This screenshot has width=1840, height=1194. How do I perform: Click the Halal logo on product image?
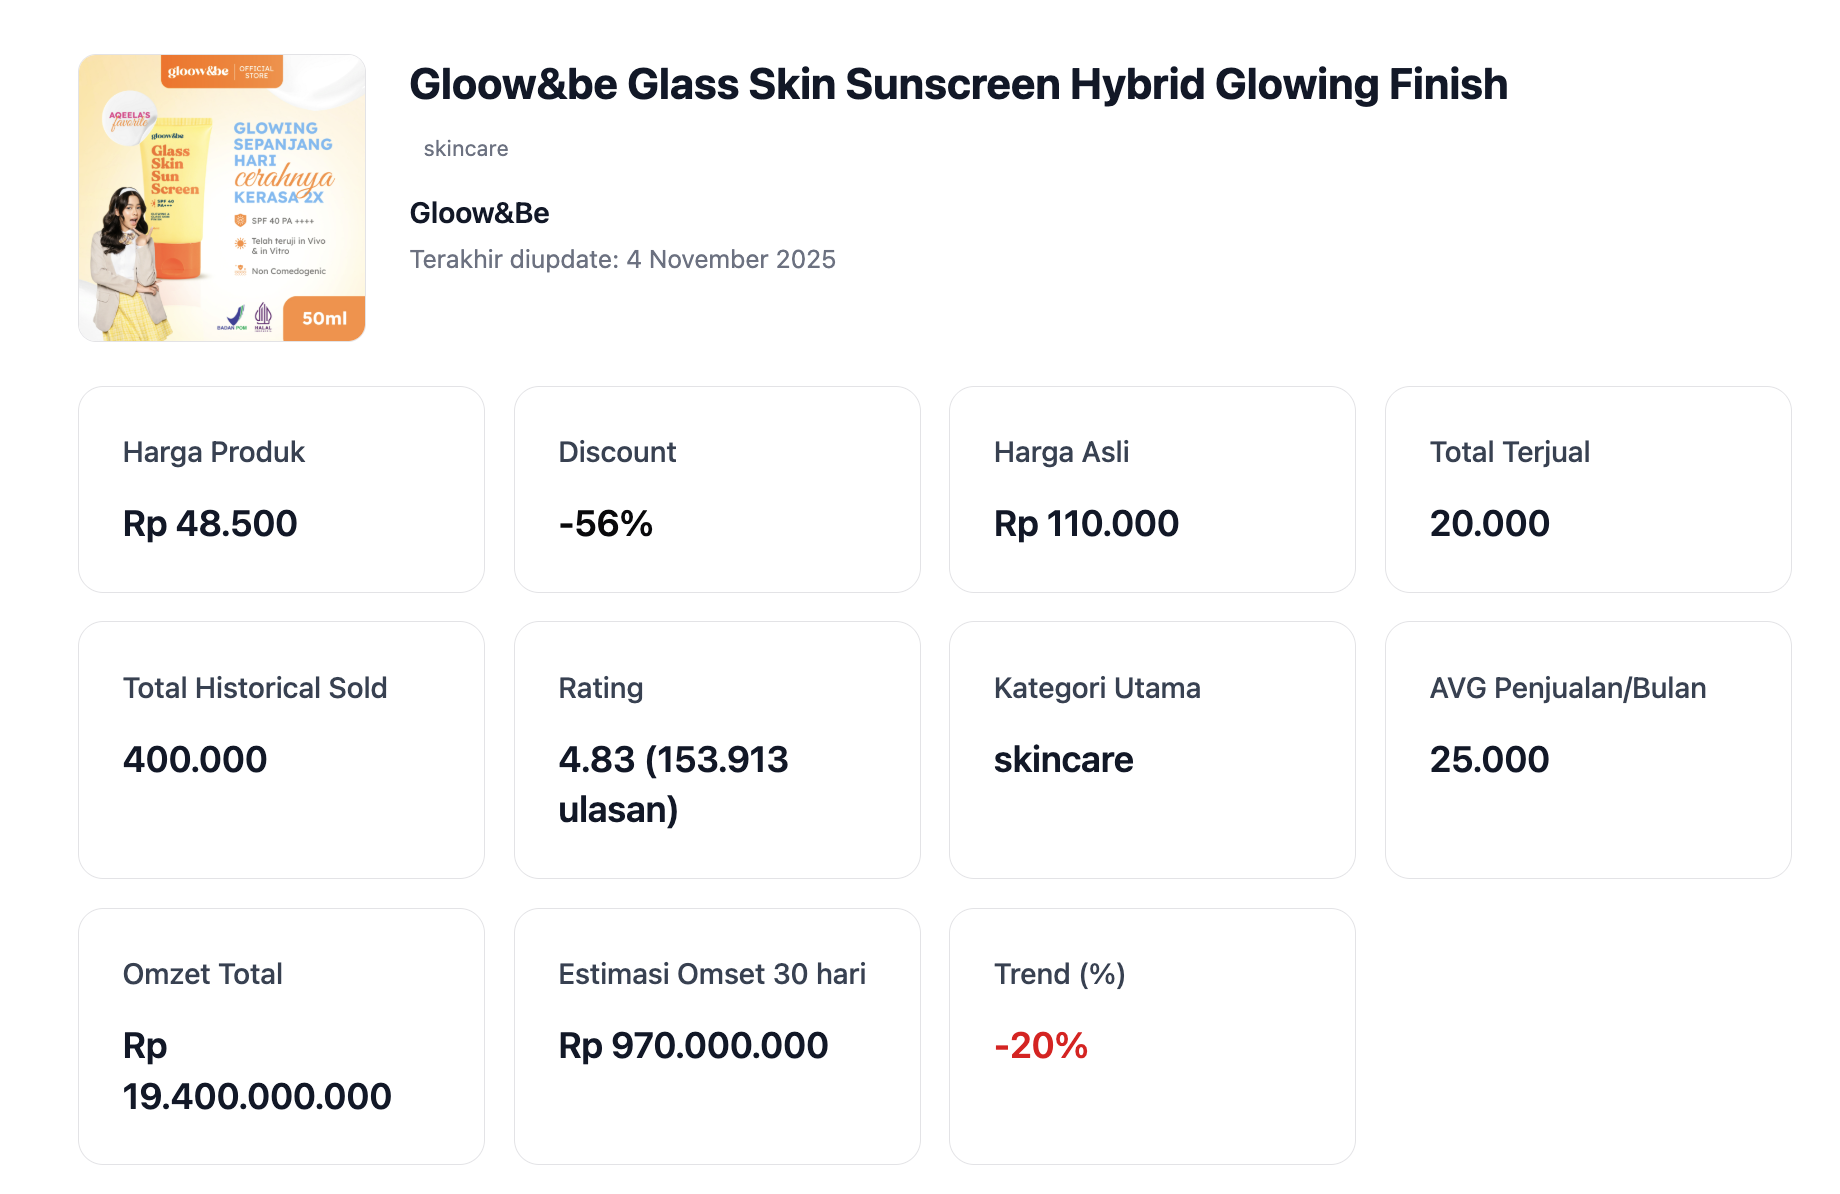263,317
